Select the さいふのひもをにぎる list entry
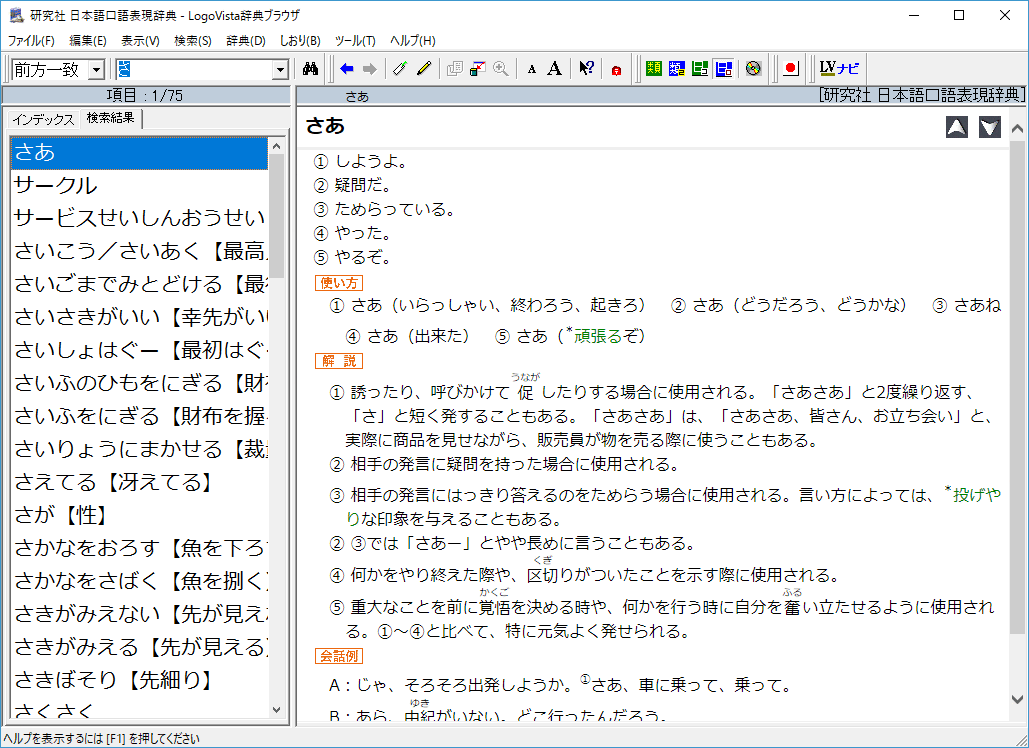The height and width of the screenshot is (748, 1029). pyautogui.click(x=139, y=383)
